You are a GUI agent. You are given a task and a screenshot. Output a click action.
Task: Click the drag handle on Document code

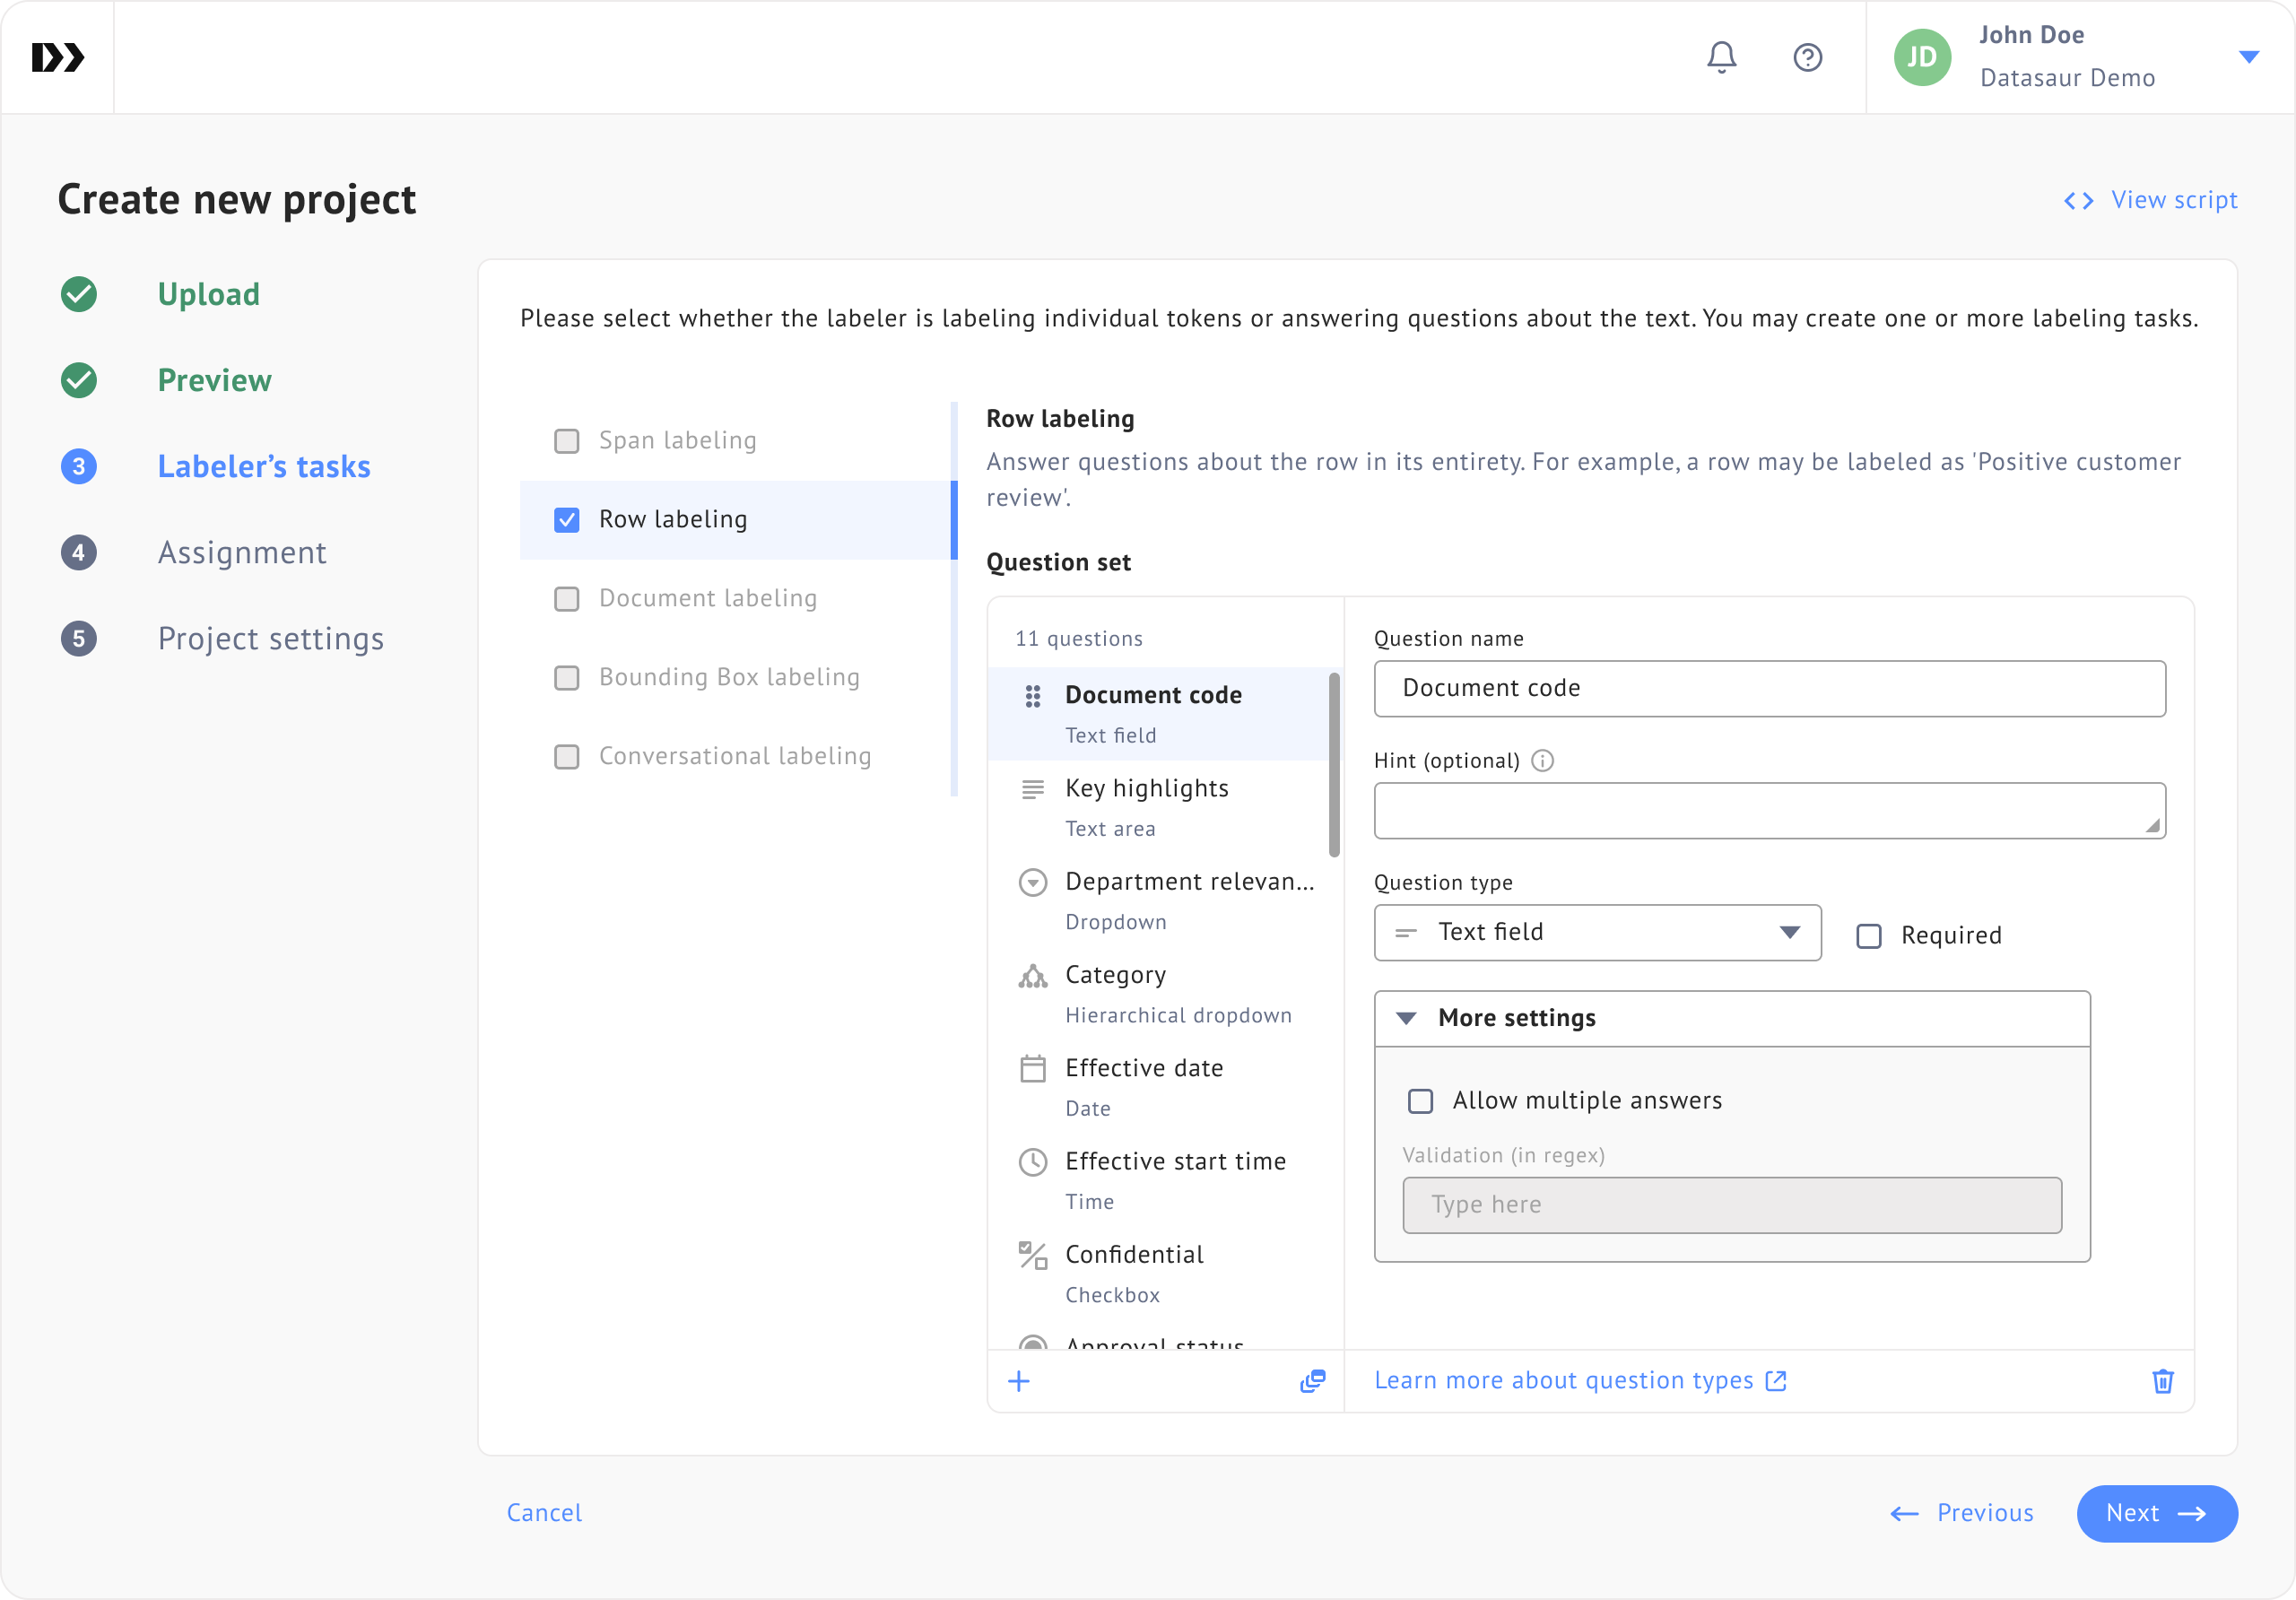point(1033,696)
